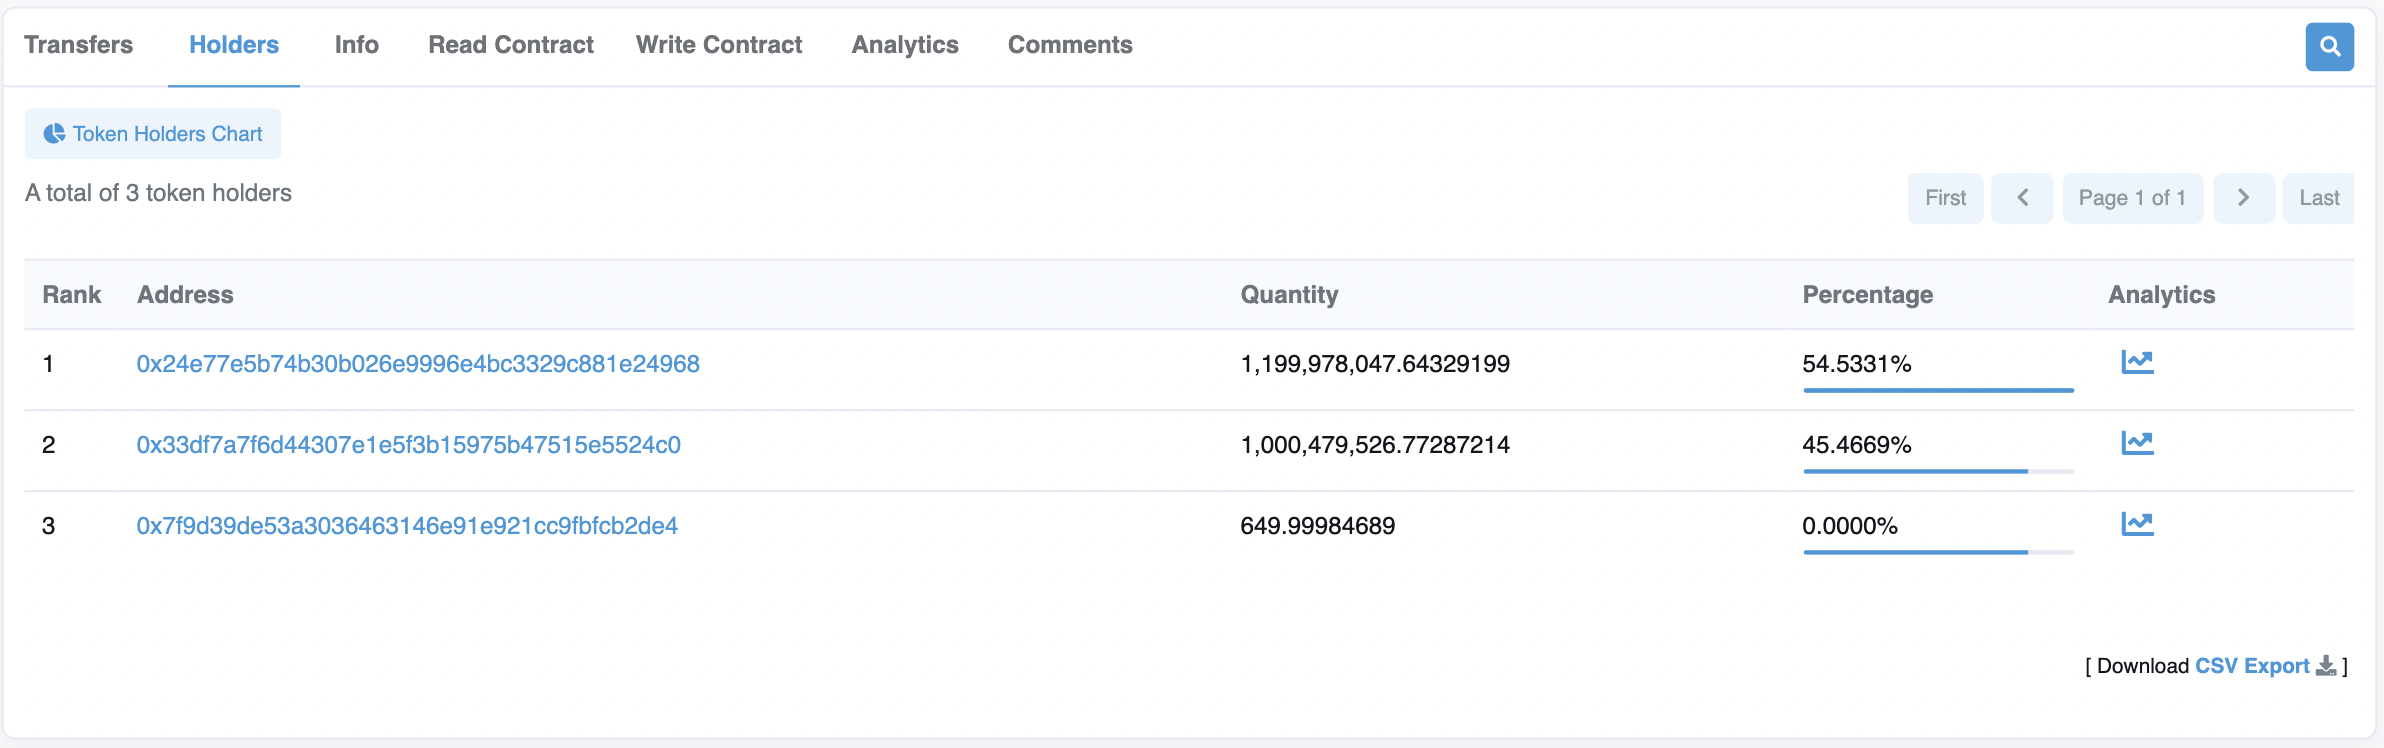
Task: Open the Read Contract tab
Action: tap(510, 45)
